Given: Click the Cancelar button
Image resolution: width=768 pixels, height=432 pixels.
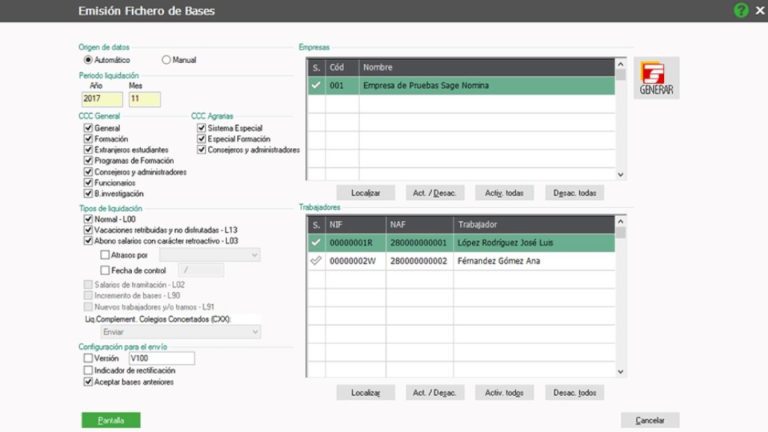Looking at the screenshot, I should tap(649, 420).
